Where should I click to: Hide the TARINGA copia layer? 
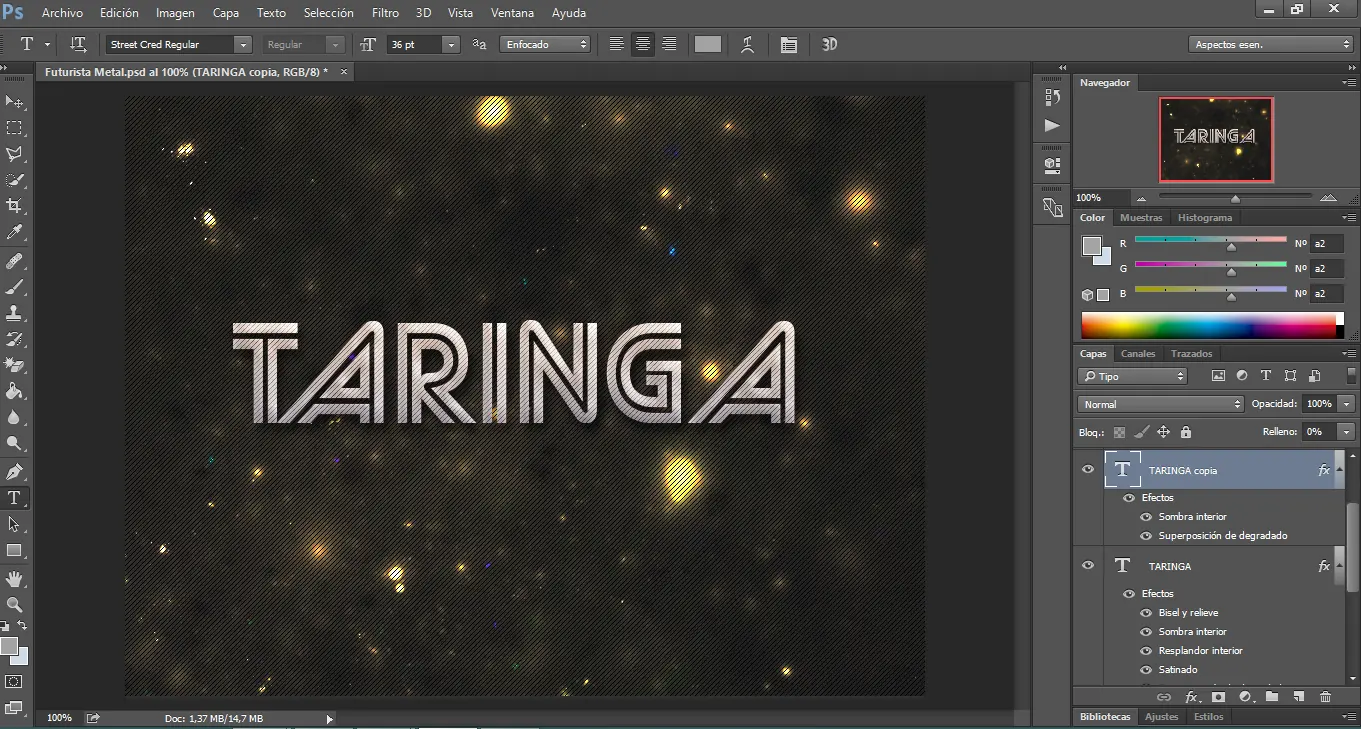(1088, 469)
